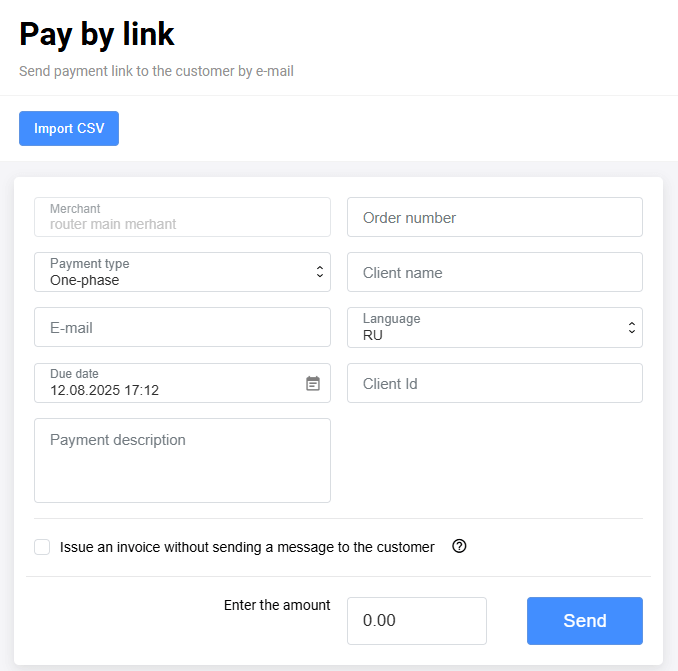Open the Due date calendar picker icon
678x671 pixels.
(313, 383)
